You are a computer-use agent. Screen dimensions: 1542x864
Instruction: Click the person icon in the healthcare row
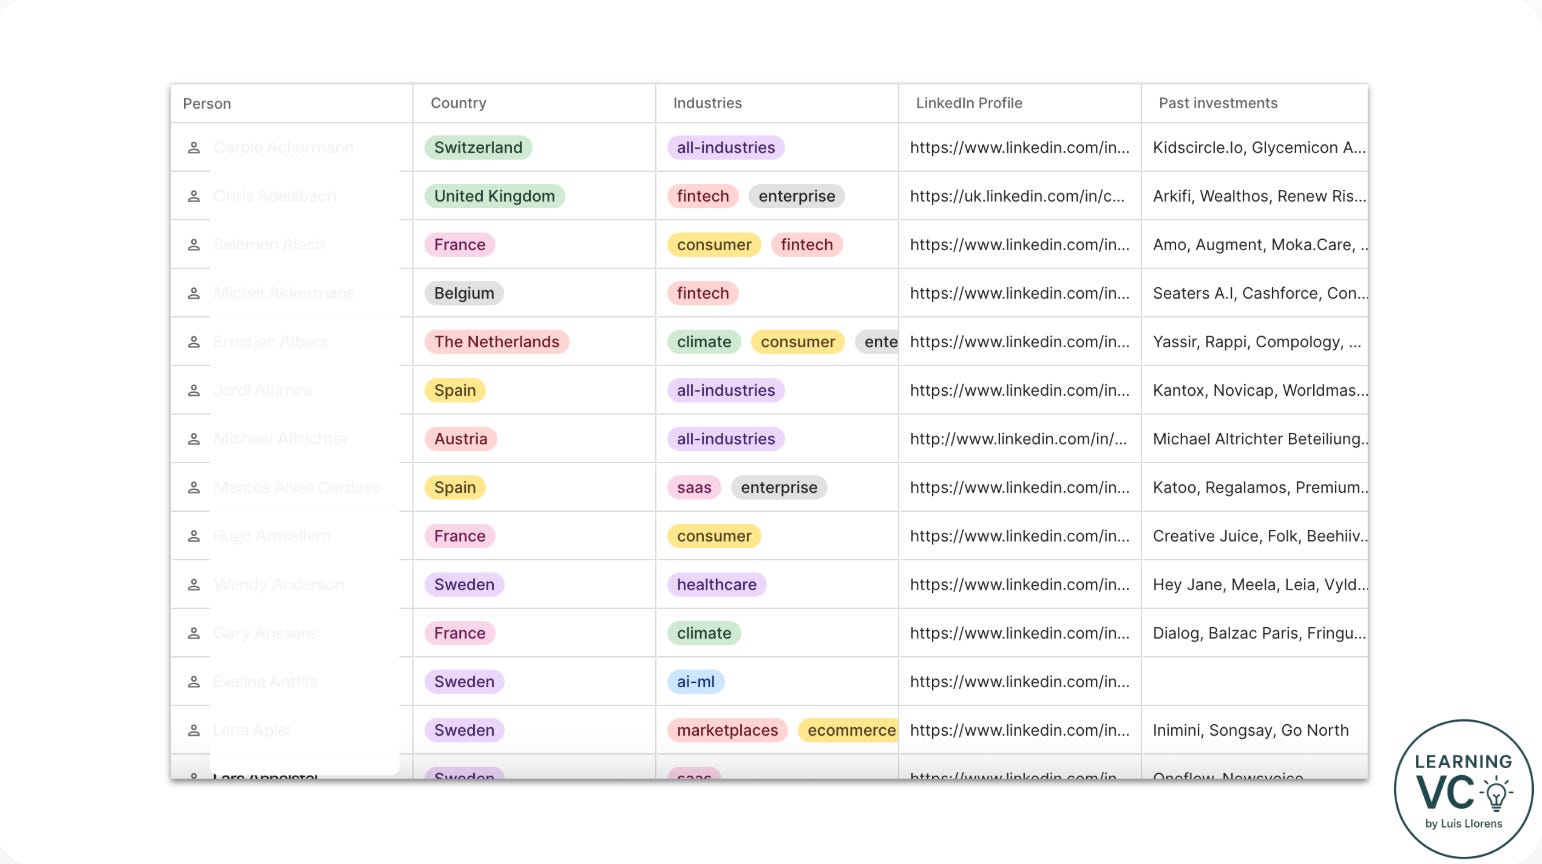click(194, 585)
